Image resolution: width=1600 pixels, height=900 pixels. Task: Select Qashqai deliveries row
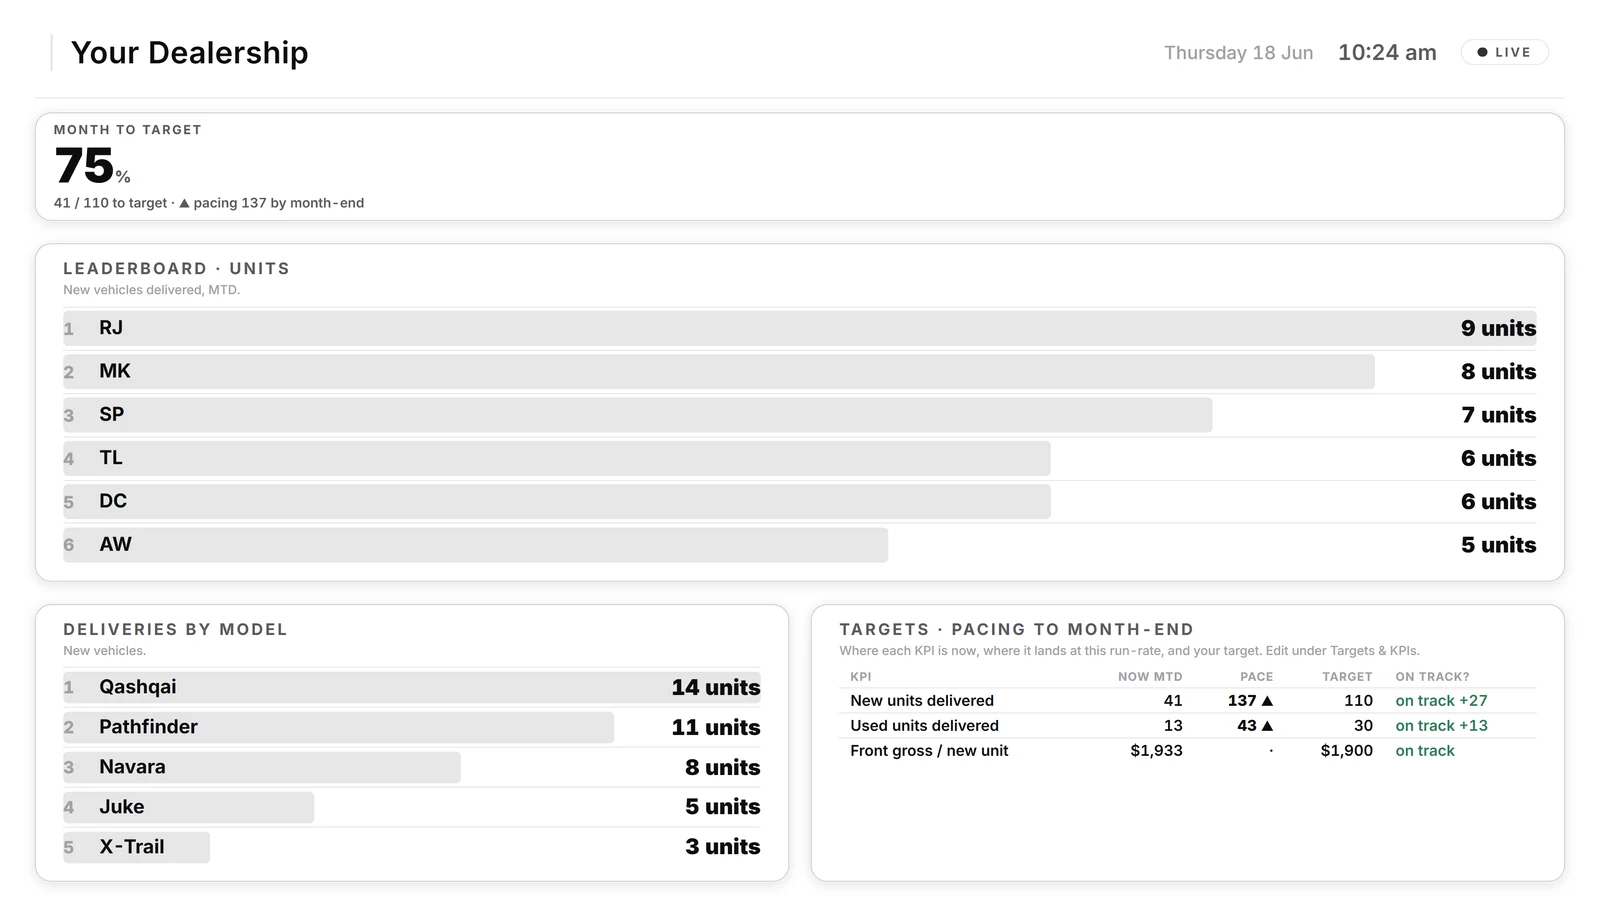click(412, 687)
